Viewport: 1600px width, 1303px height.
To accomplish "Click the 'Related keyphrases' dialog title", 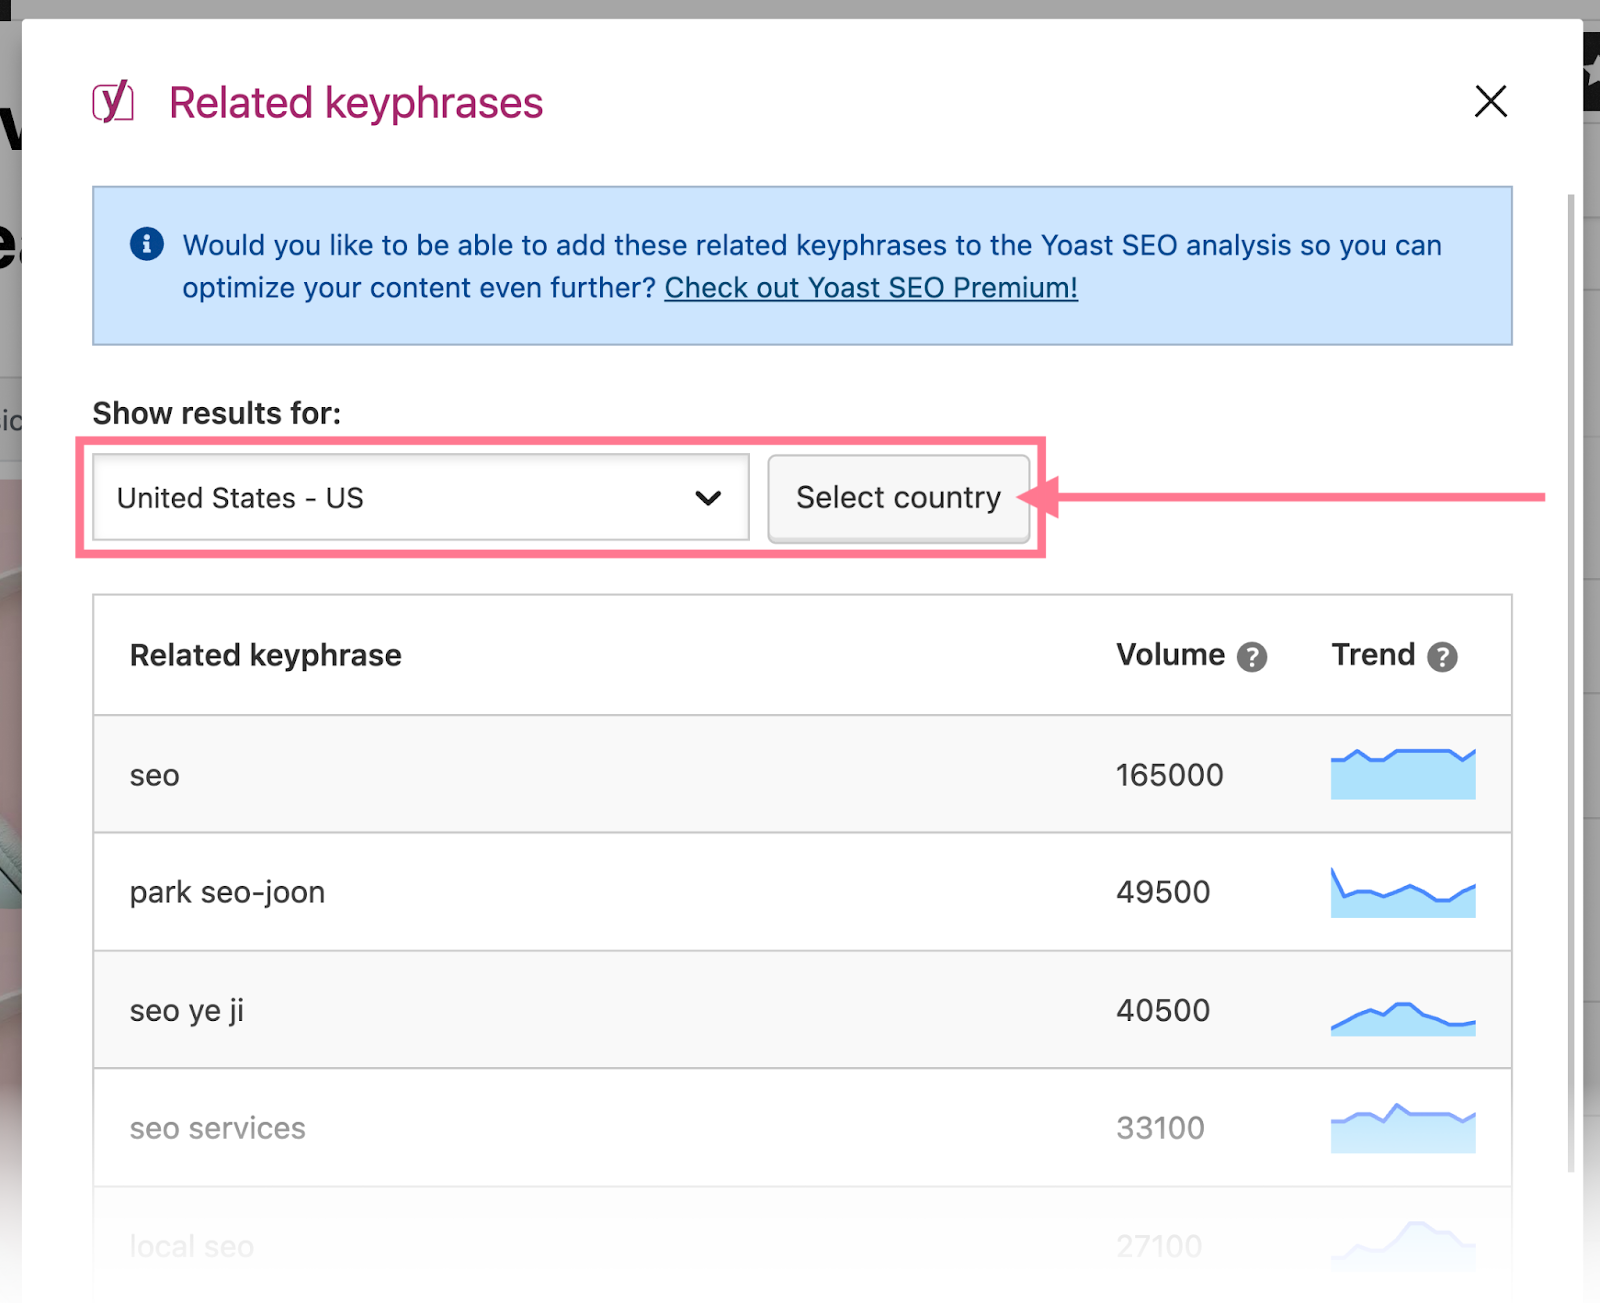I will click(356, 103).
